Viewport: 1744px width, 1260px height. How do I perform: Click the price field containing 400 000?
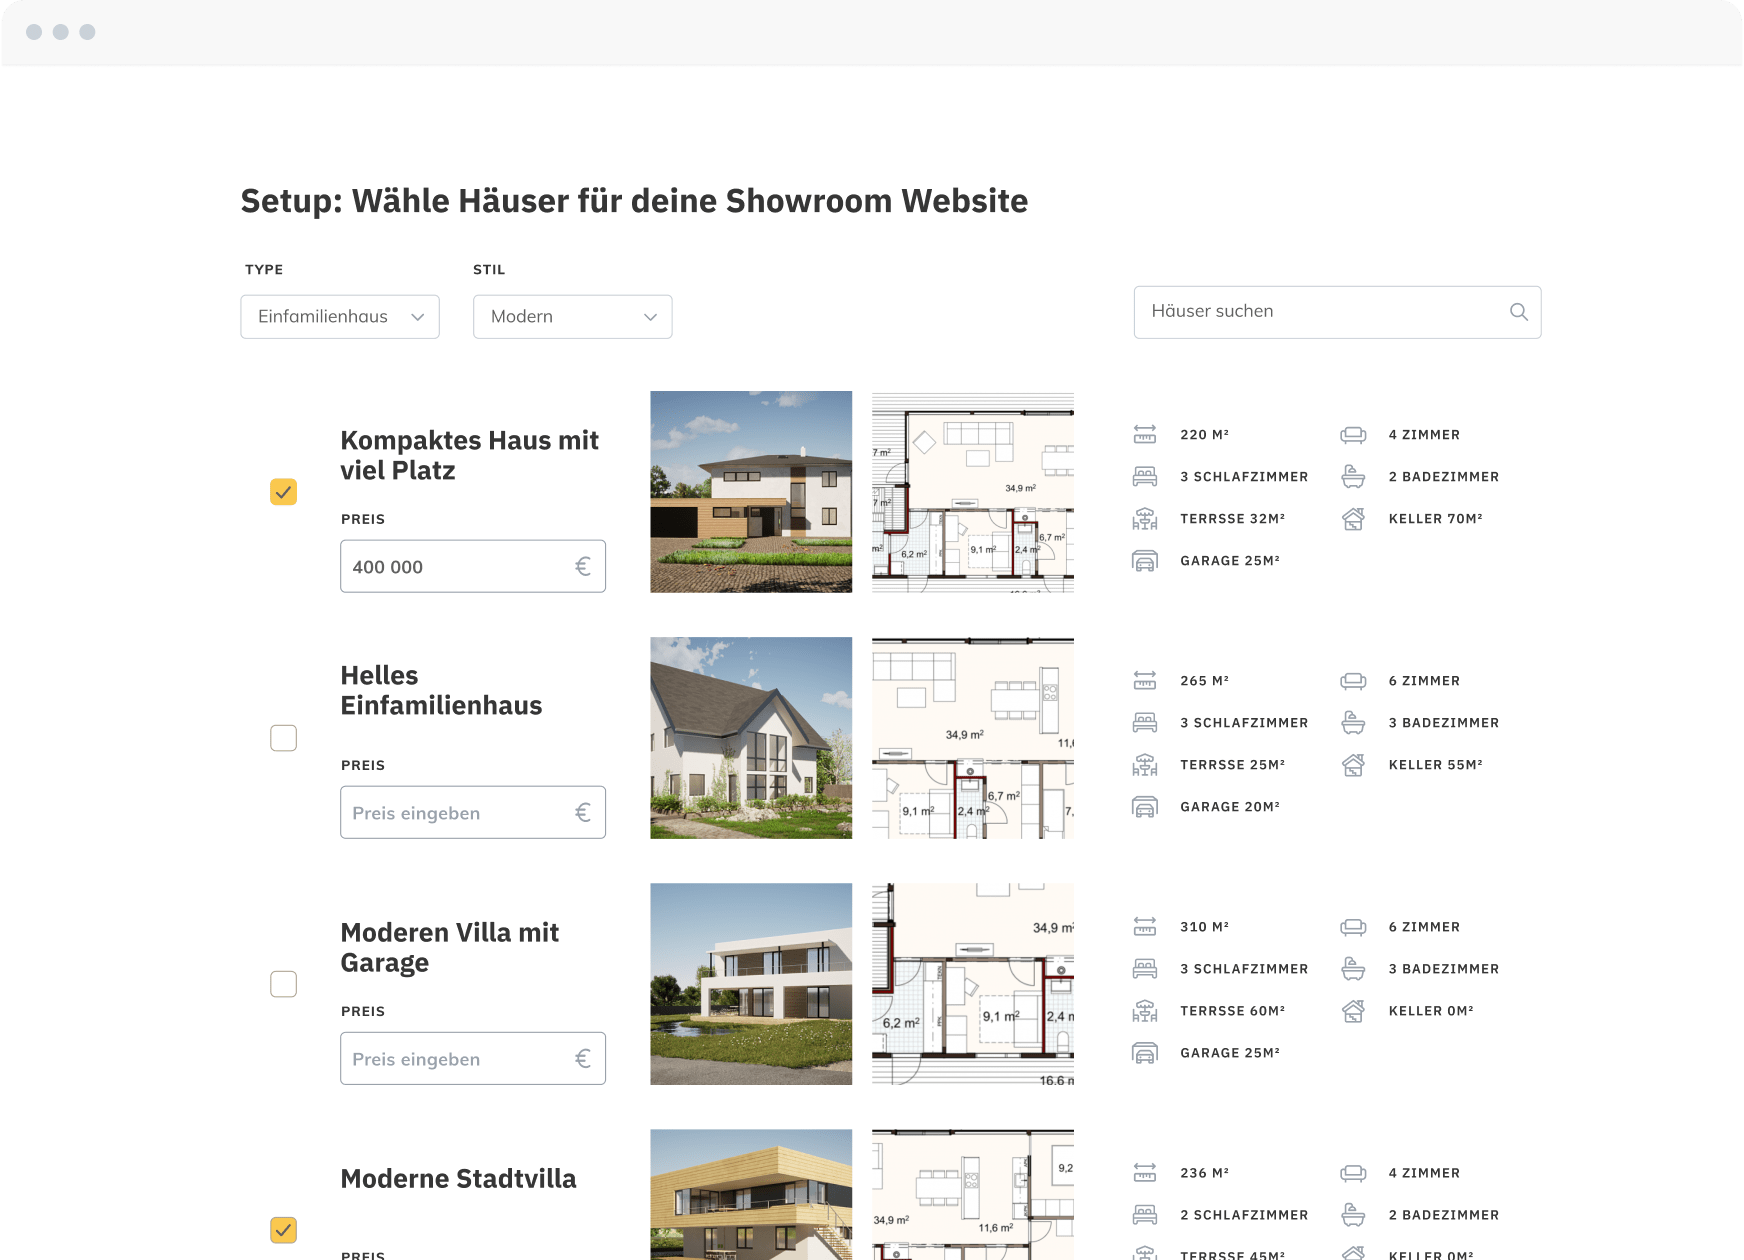[x=473, y=567]
